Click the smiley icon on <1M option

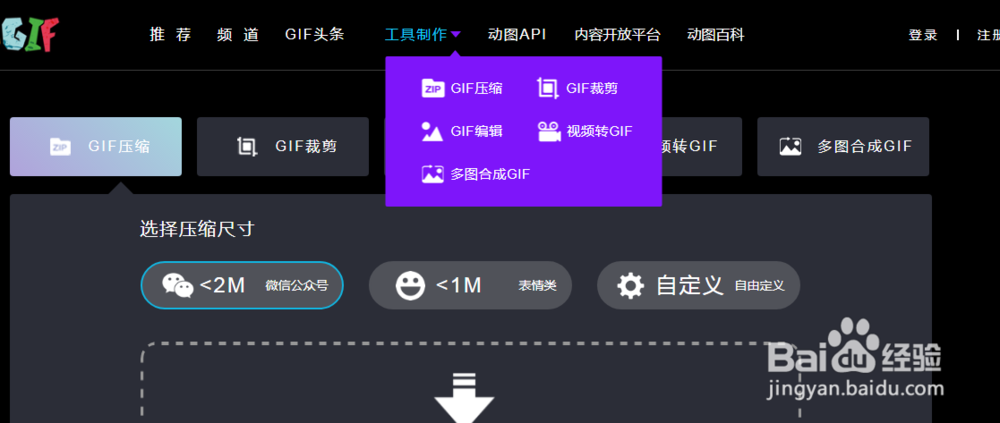tap(411, 285)
